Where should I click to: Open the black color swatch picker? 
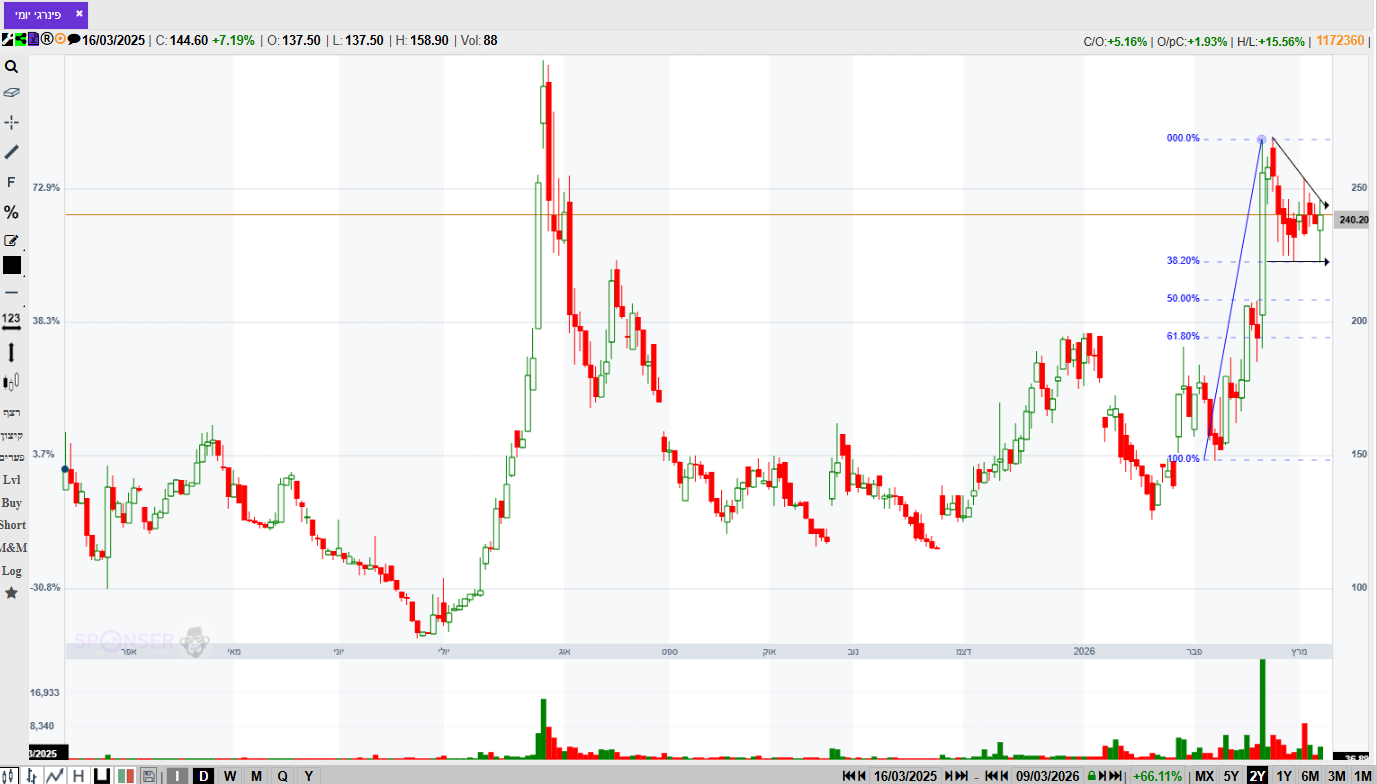(x=11, y=265)
